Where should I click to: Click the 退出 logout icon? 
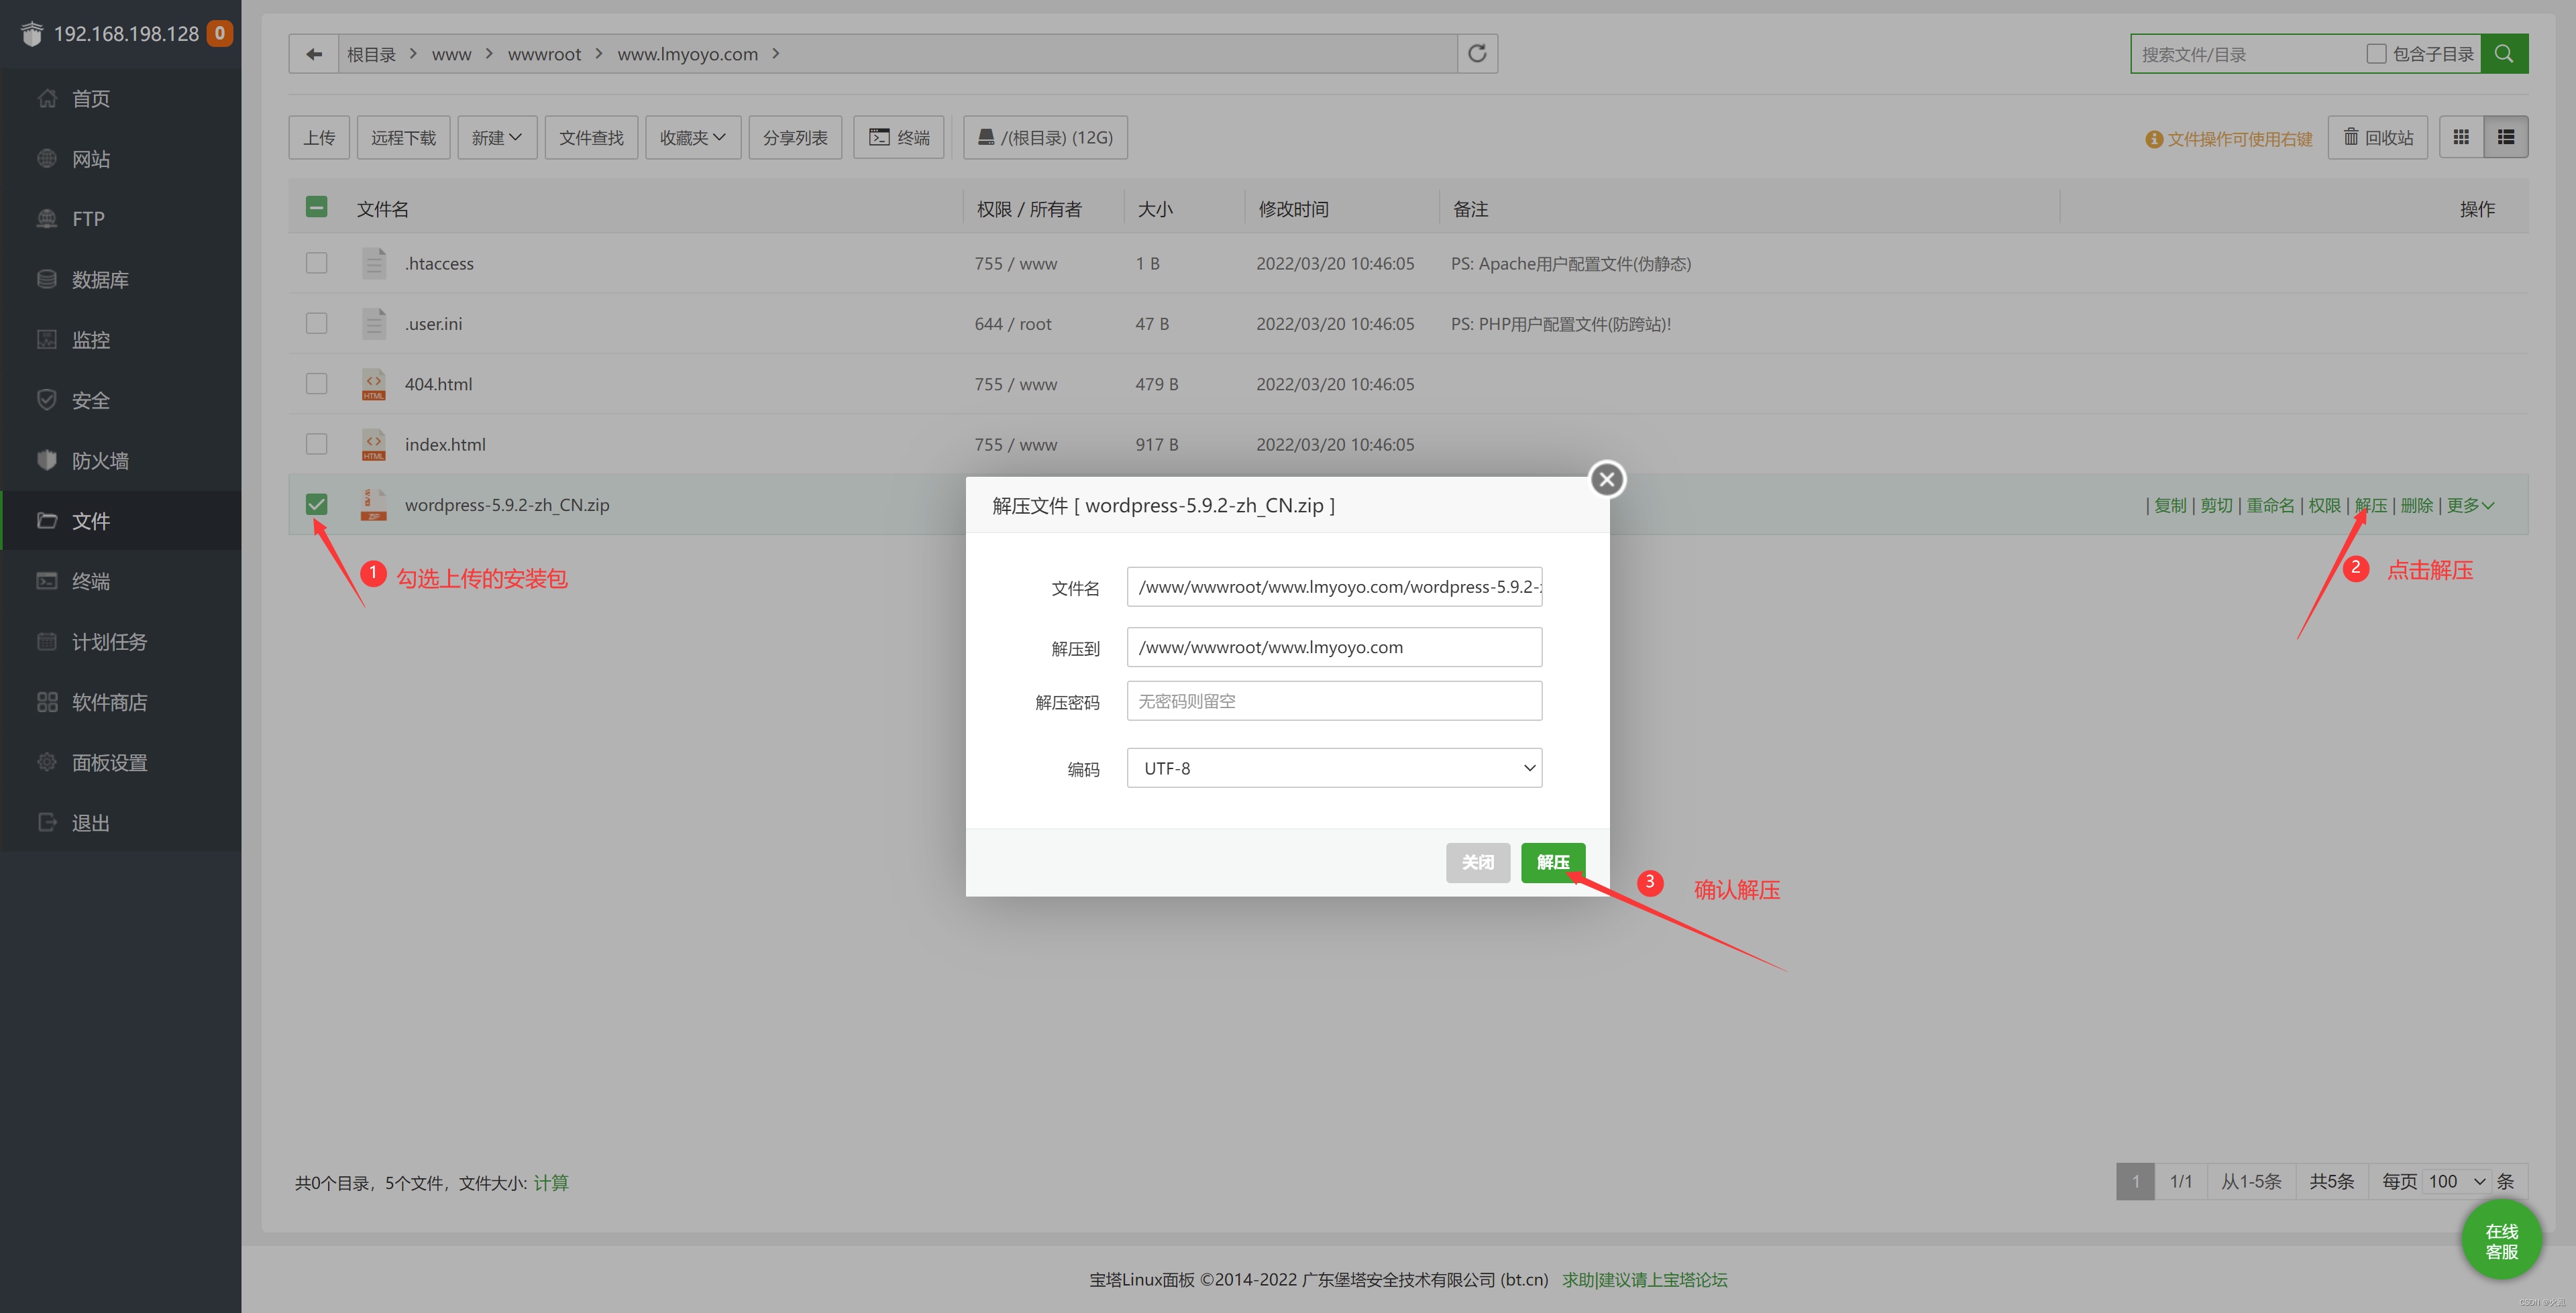point(47,822)
